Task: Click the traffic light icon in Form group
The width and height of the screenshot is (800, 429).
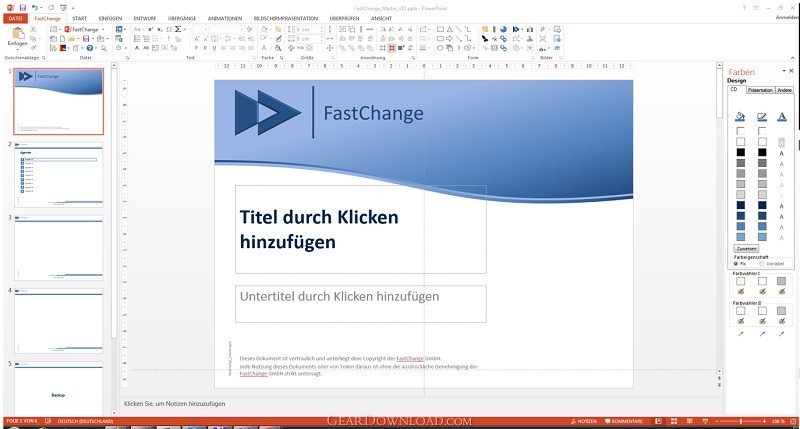Action: pos(494,30)
